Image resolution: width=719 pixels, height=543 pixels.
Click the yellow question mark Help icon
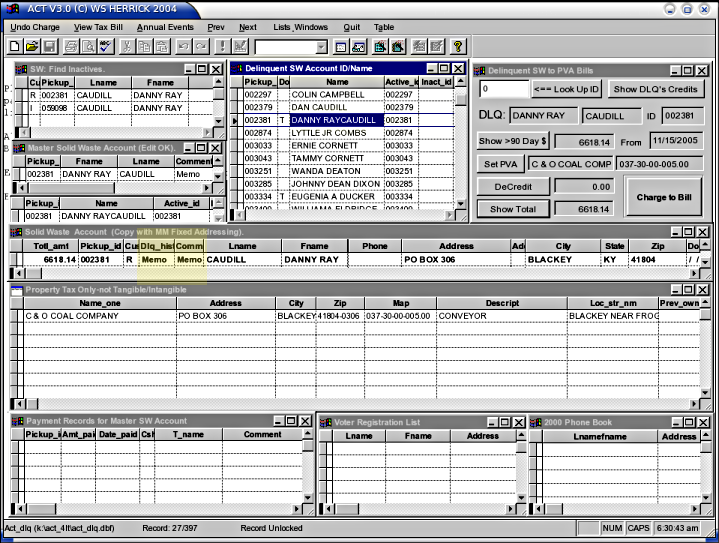[x=458, y=46]
